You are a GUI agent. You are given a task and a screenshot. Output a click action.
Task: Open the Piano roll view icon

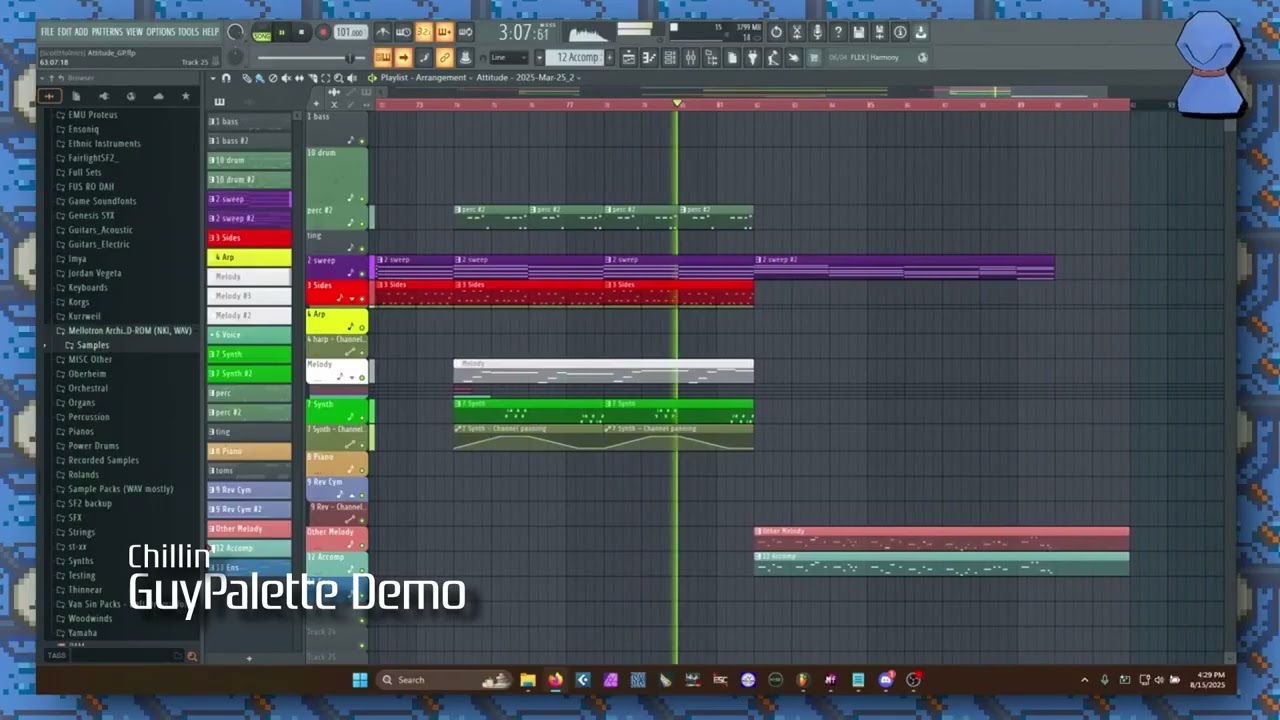(x=649, y=57)
